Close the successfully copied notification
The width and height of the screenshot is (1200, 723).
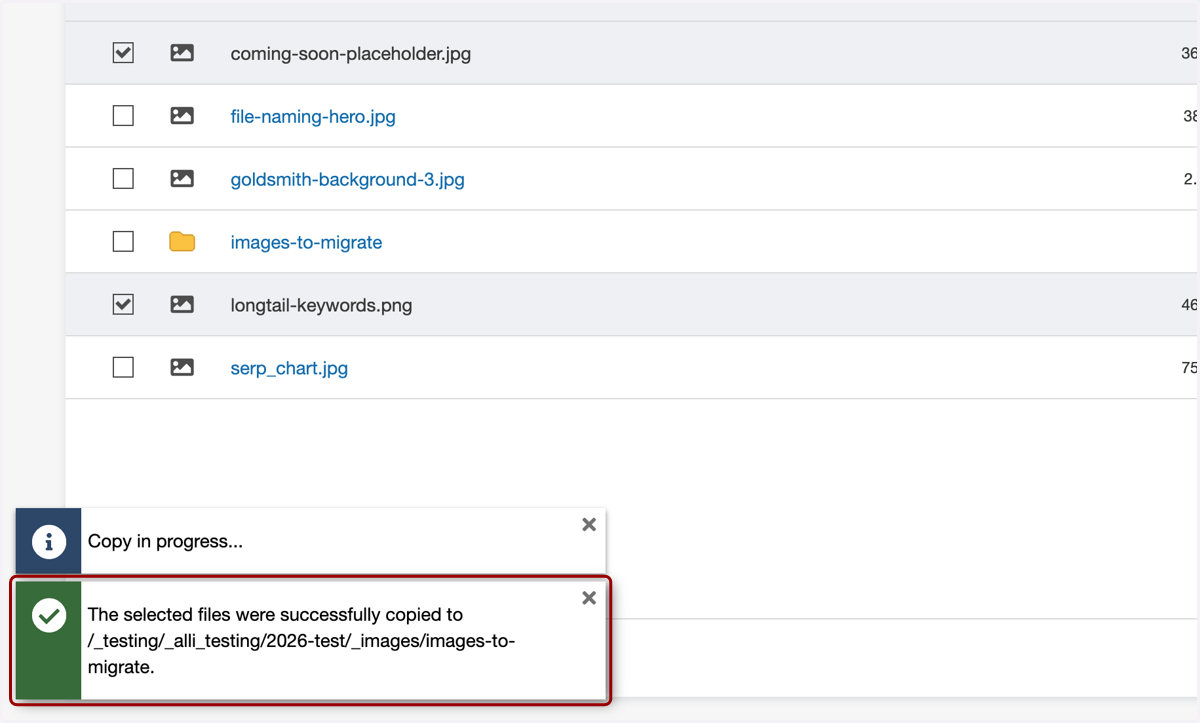click(589, 598)
